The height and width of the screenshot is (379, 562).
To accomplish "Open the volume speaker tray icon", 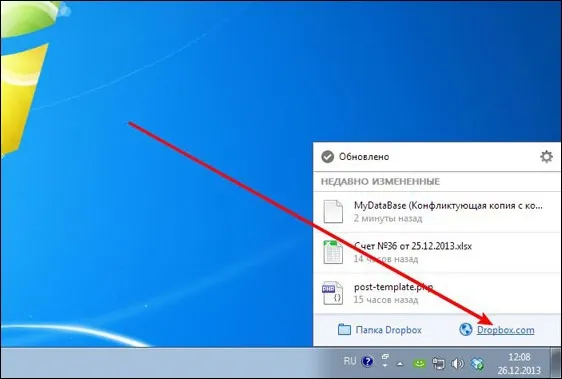I will [x=457, y=364].
